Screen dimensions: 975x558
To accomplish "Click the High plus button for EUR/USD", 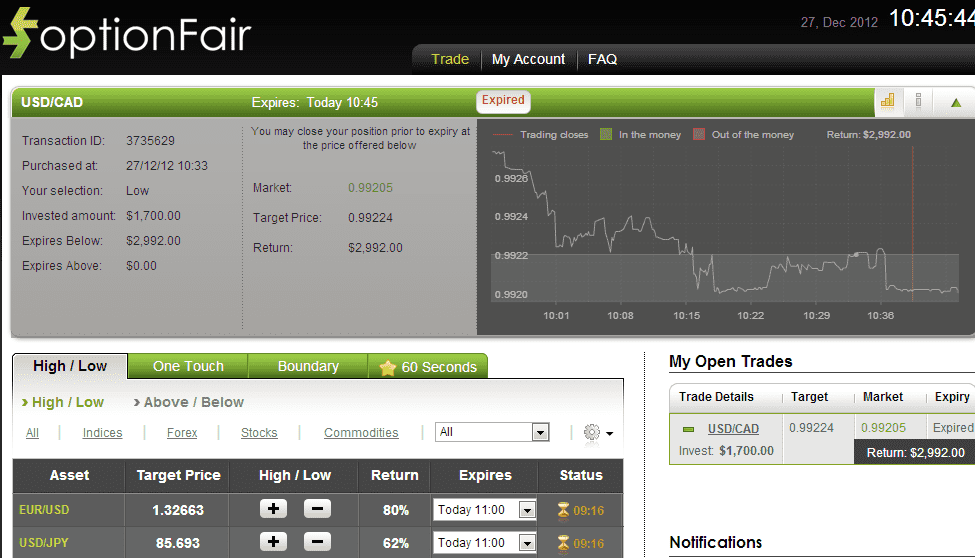I will pos(273,509).
